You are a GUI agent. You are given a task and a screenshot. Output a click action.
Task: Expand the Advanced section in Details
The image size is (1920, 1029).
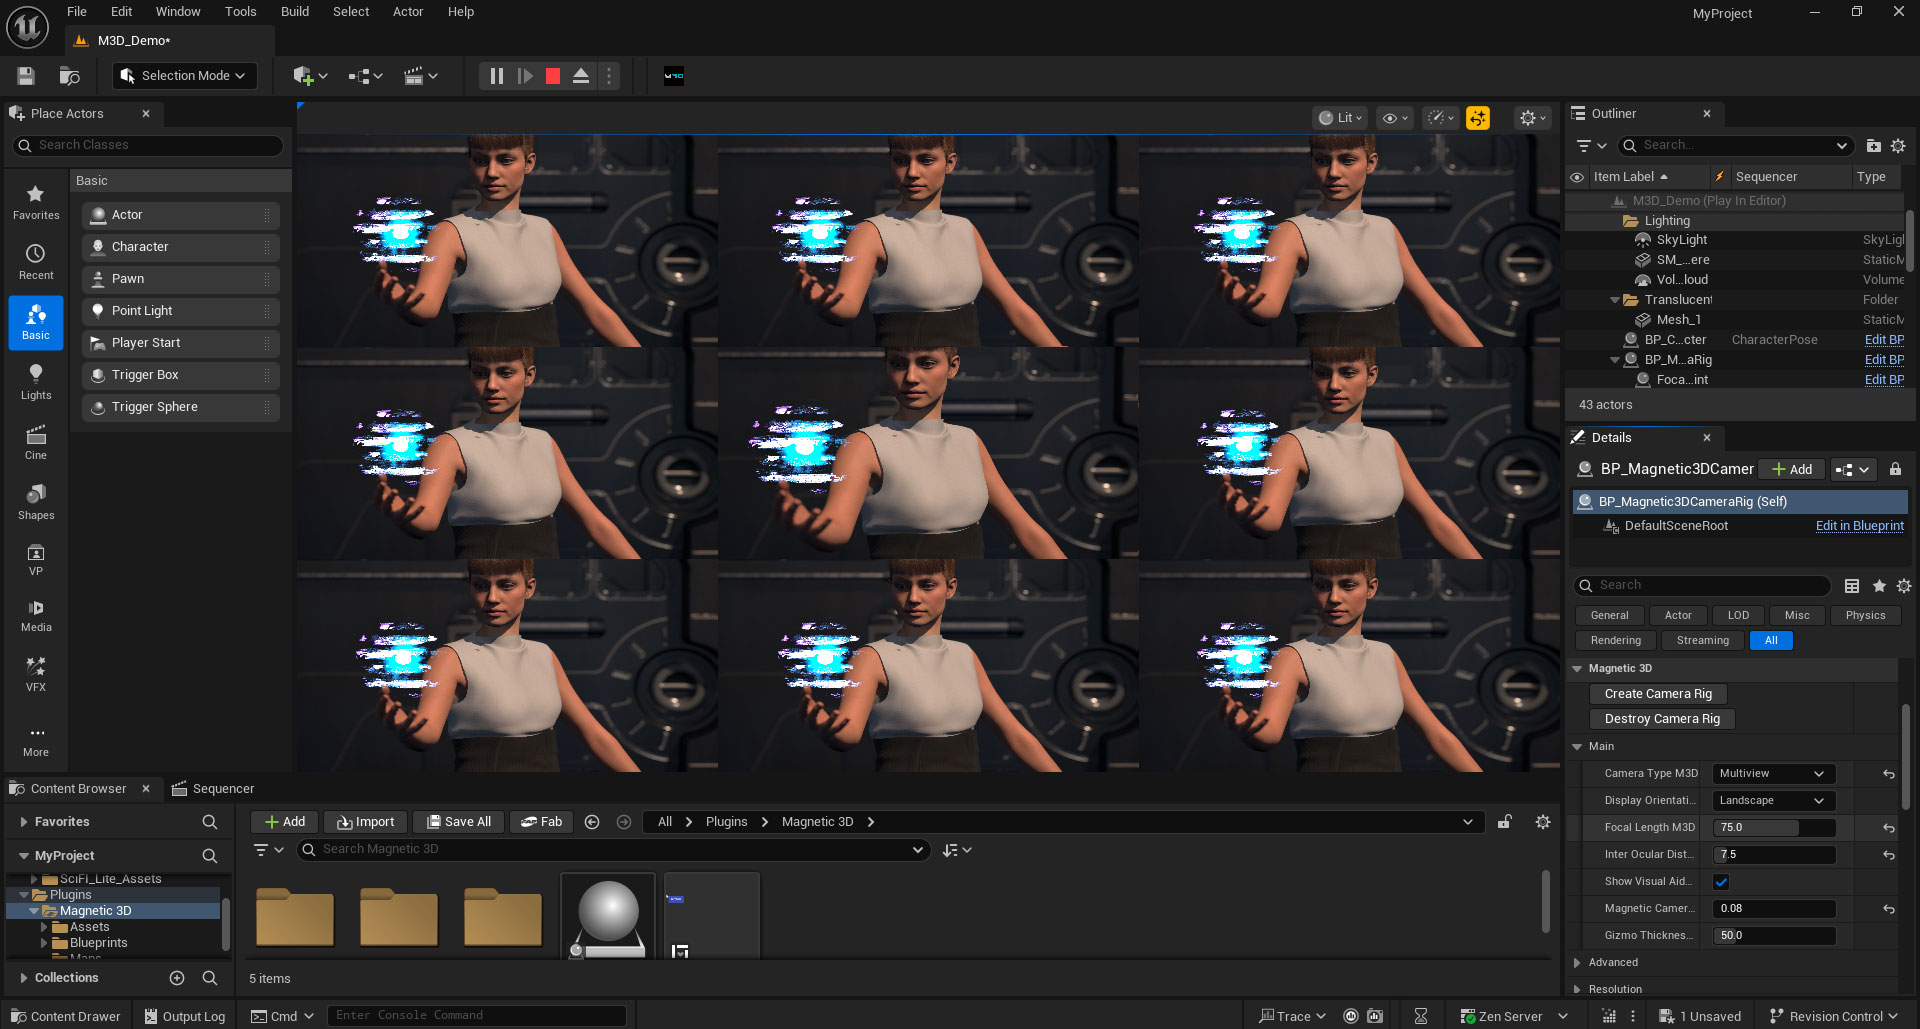pyautogui.click(x=1613, y=963)
